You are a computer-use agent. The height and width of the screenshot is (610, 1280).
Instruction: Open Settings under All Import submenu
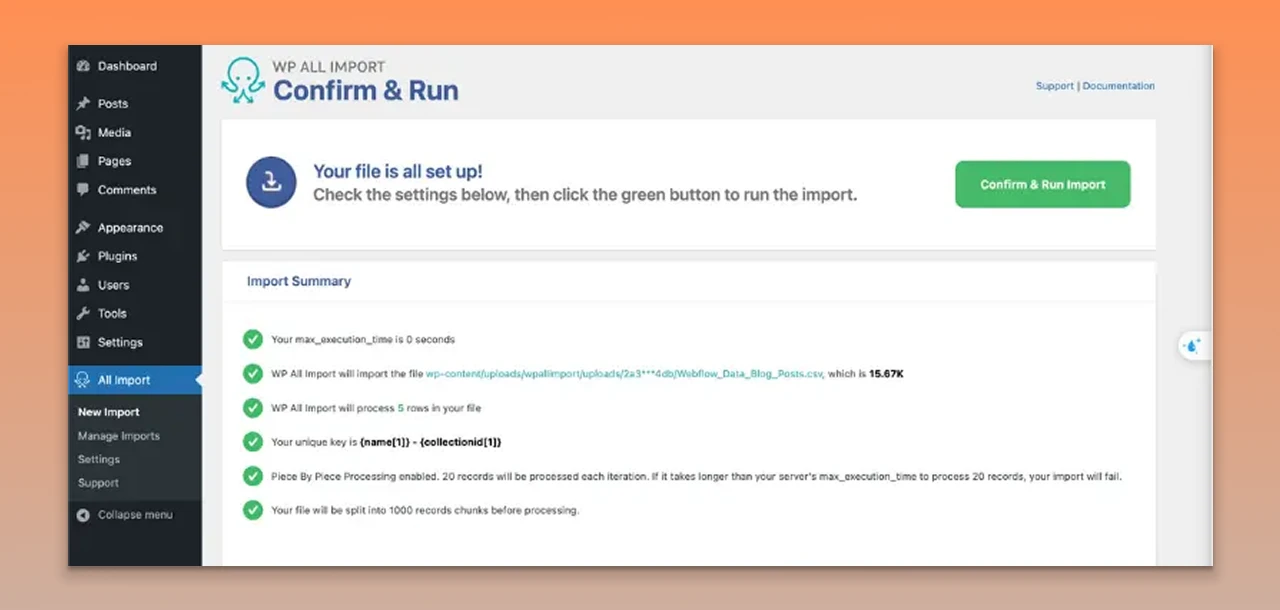click(x=99, y=459)
